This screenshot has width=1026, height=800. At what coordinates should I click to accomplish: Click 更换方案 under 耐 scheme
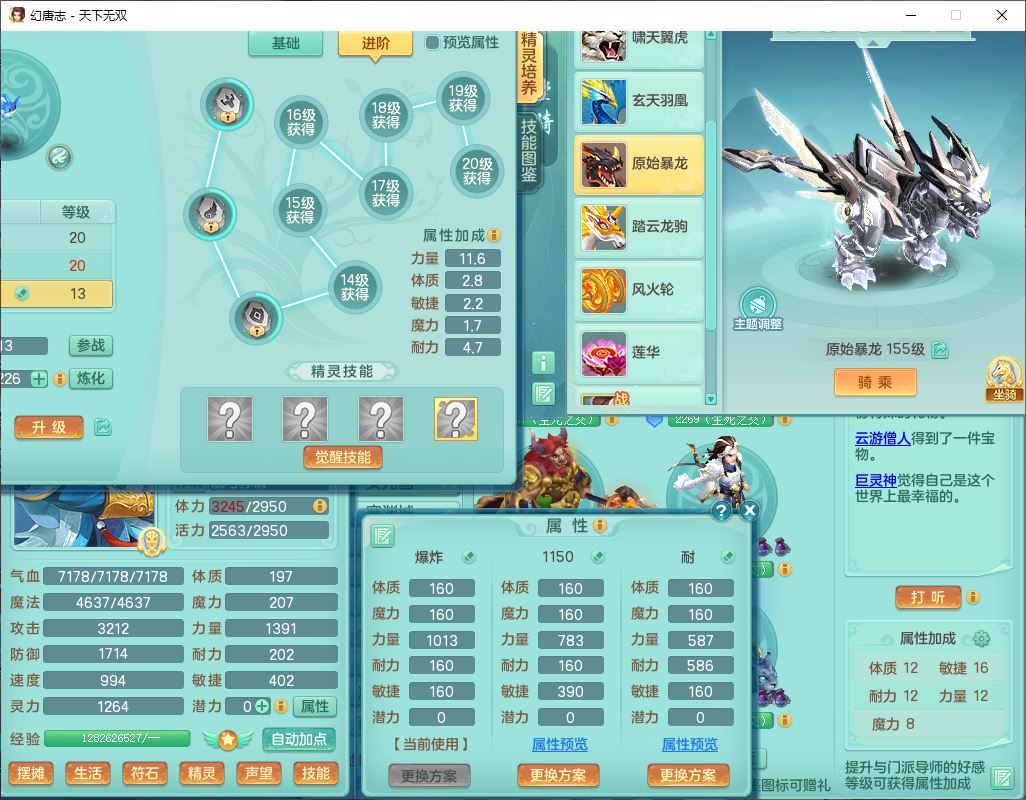pos(688,776)
